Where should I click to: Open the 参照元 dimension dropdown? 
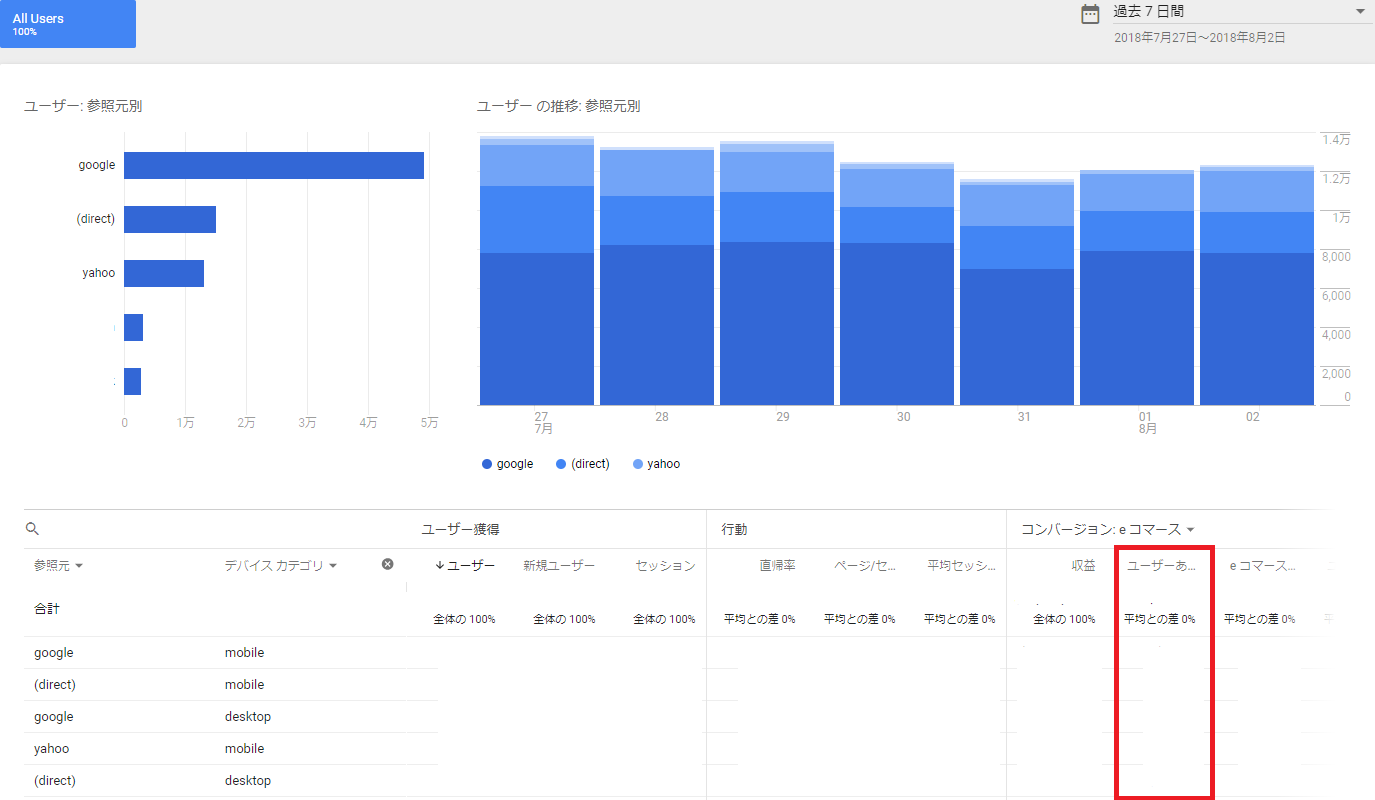[x=58, y=566]
